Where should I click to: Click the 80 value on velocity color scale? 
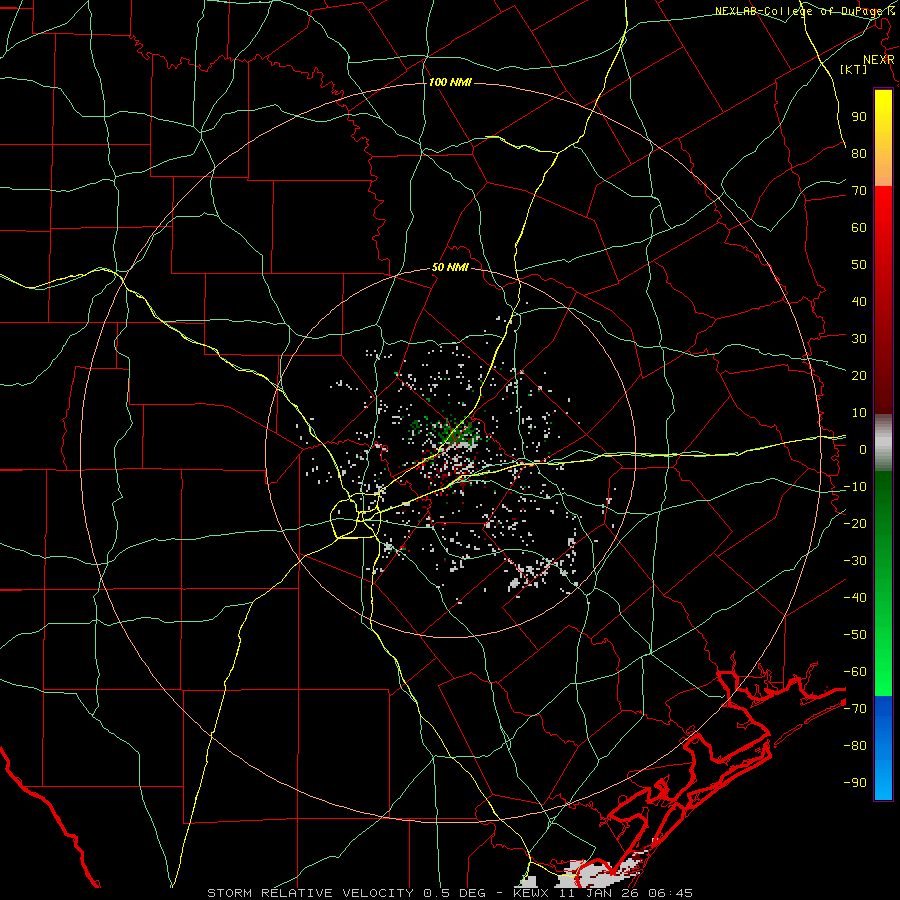pos(859,154)
